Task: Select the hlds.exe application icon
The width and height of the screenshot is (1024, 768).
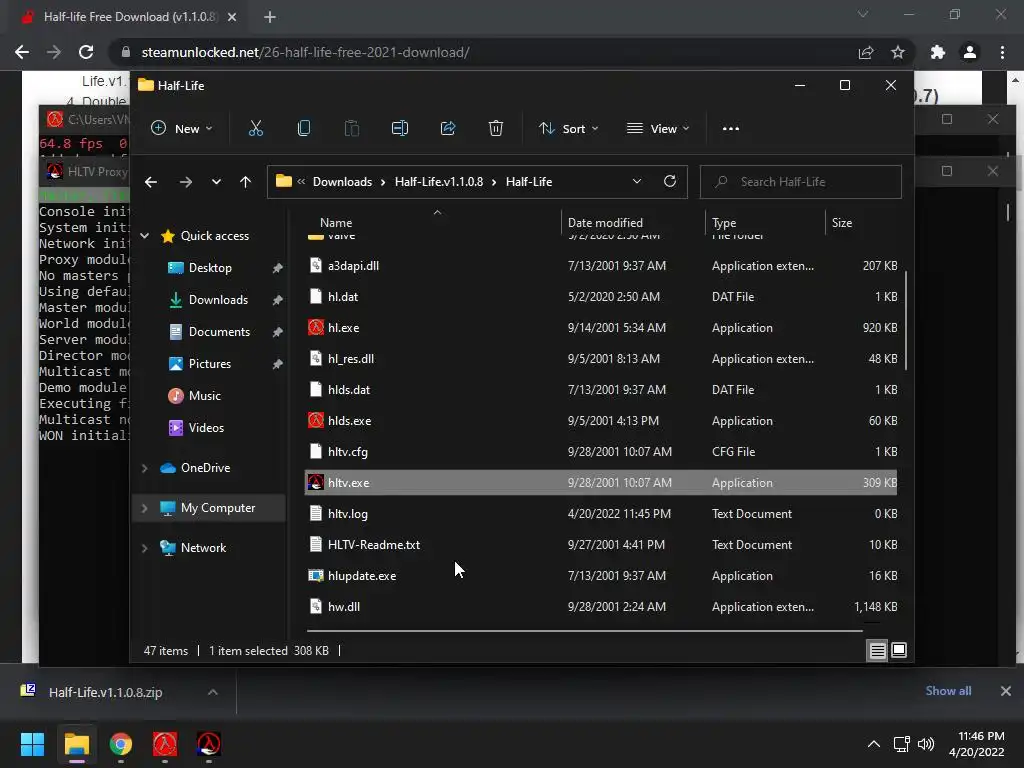Action: click(315, 421)
